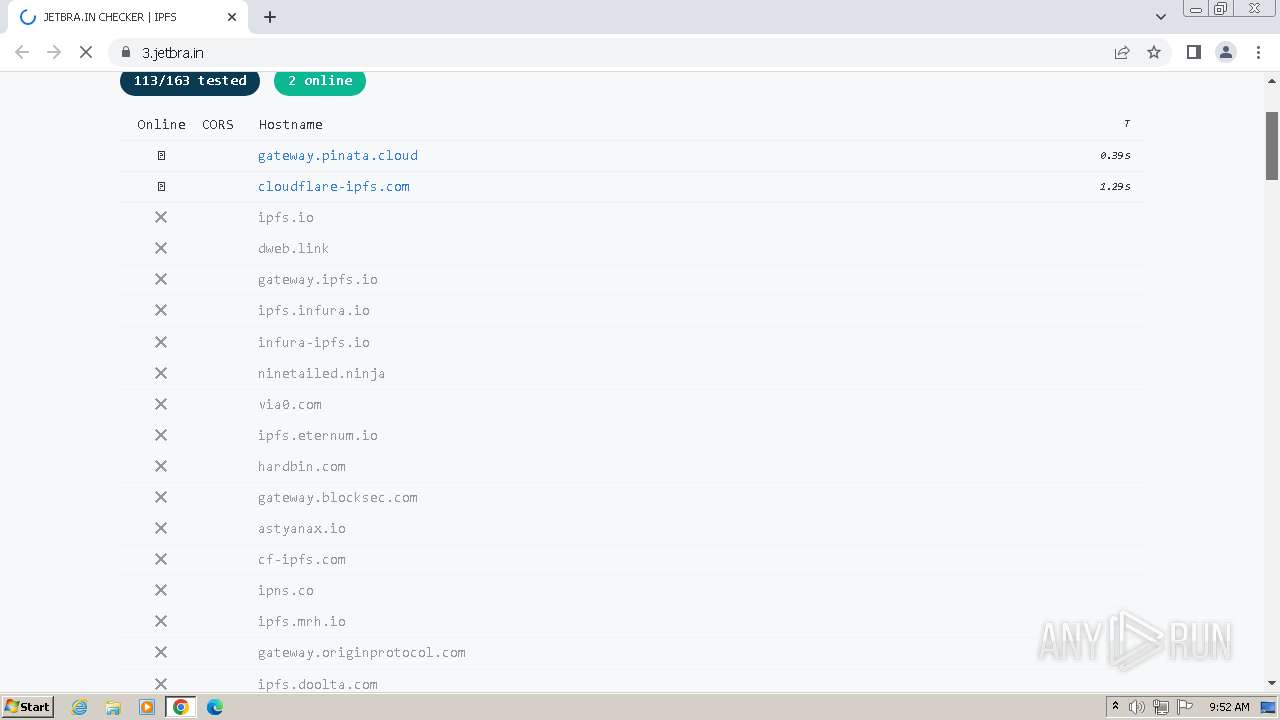Click the T time column header
The height and width of the screenshot is (720, 1280).
1126,124
